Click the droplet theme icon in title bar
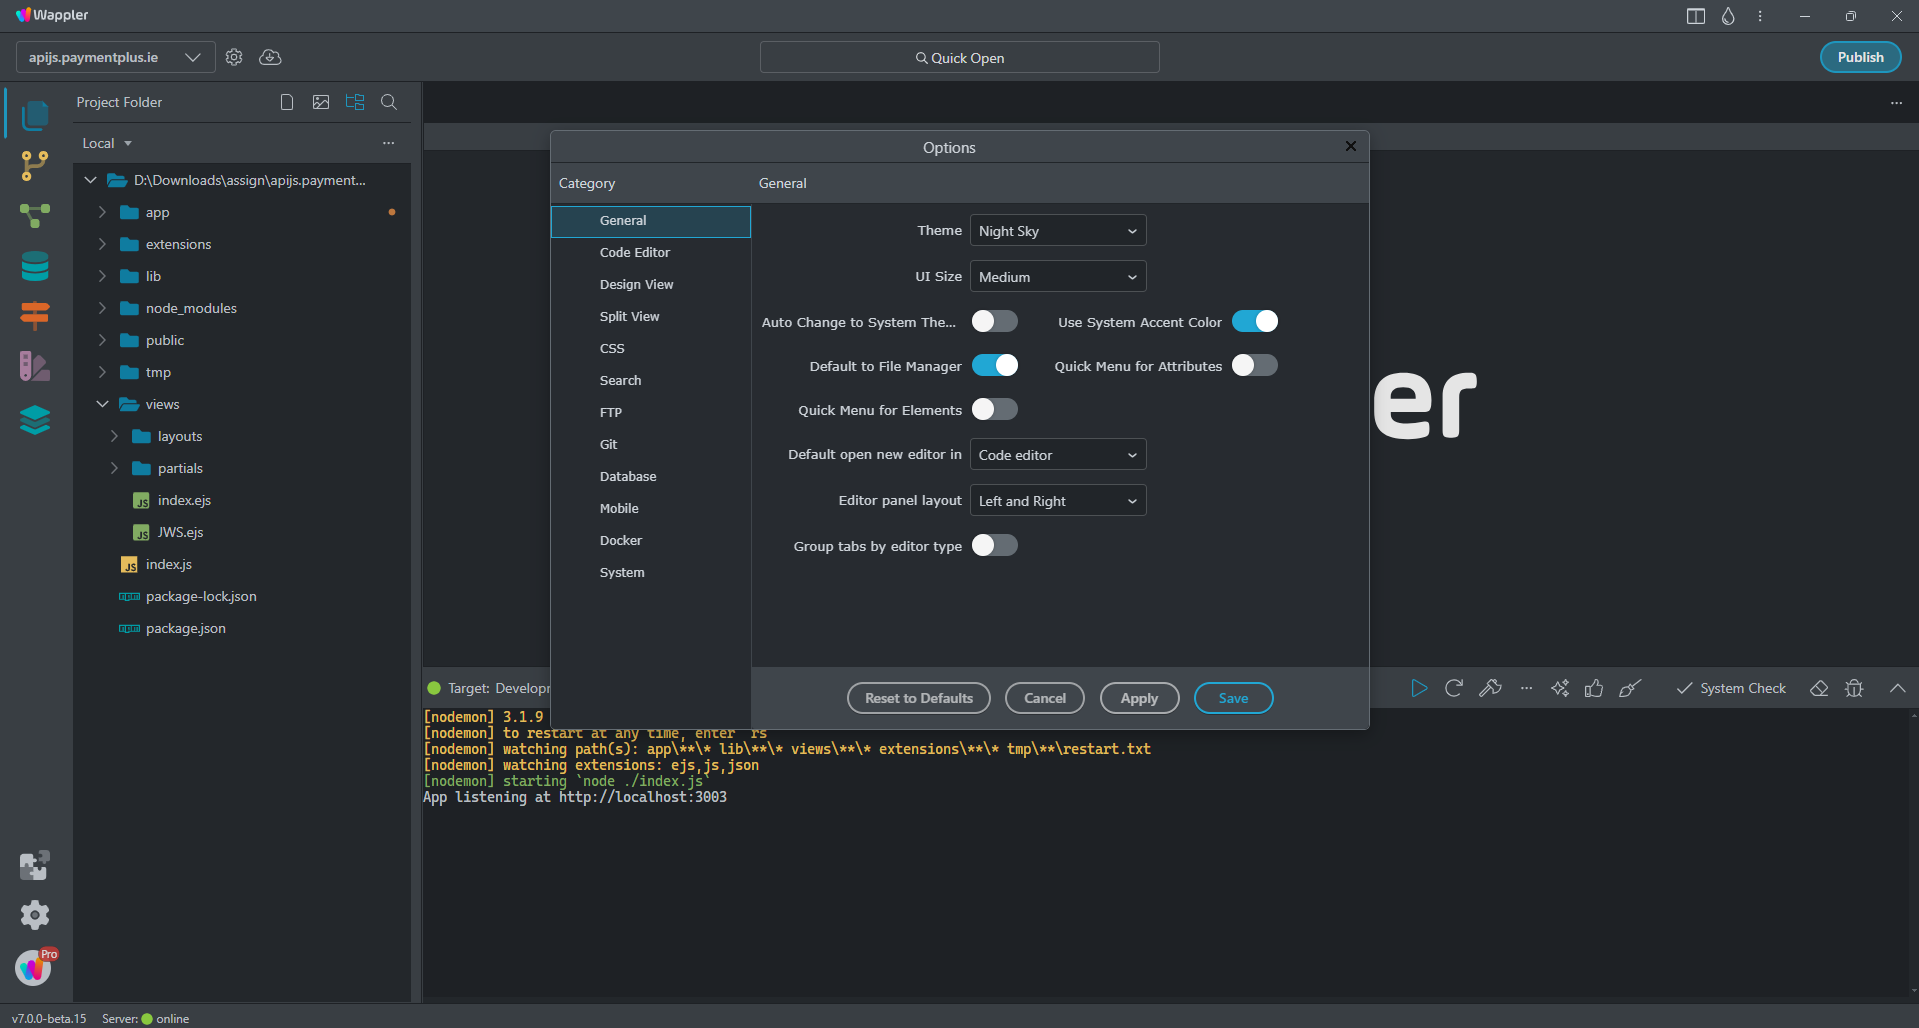Image resolution: width=1919 pixels, height=1028 pixels. pyautogui.click(x=1728, y=16)
